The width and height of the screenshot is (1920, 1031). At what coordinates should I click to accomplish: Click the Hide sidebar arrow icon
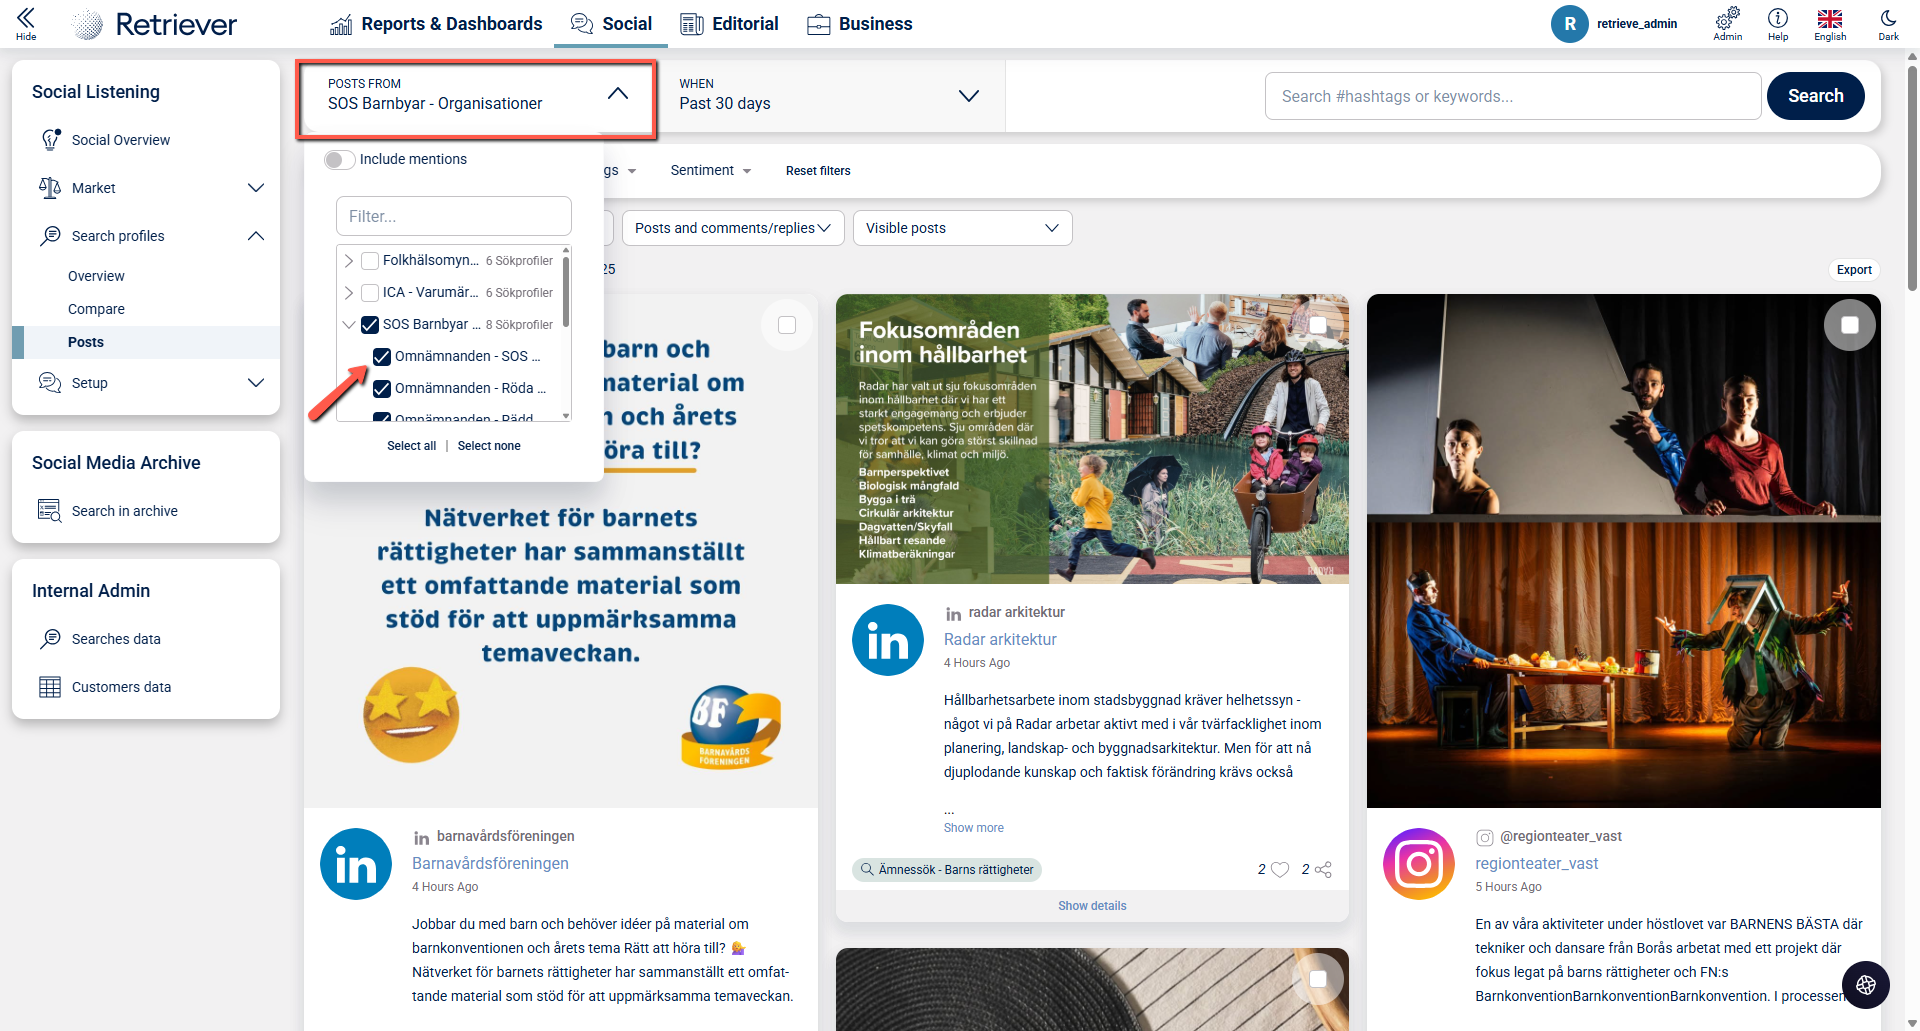pos(26,18)
